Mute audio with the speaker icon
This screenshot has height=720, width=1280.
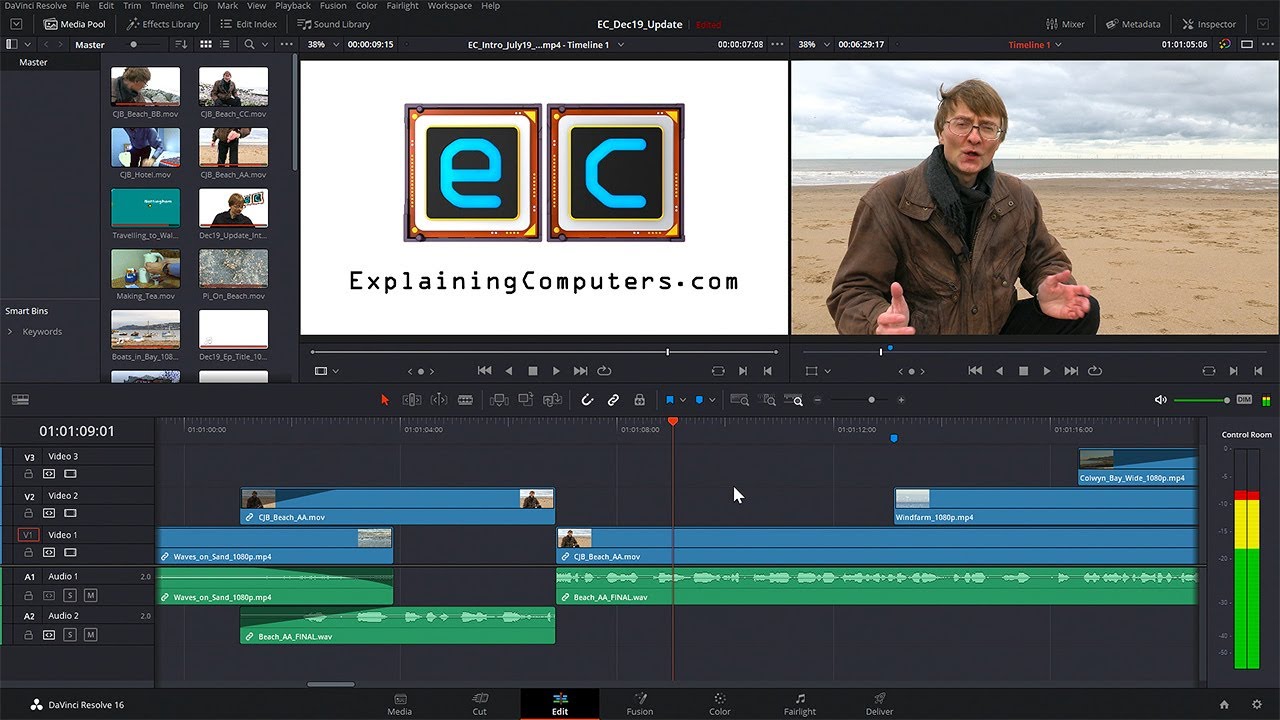(x=1160, y=400)
